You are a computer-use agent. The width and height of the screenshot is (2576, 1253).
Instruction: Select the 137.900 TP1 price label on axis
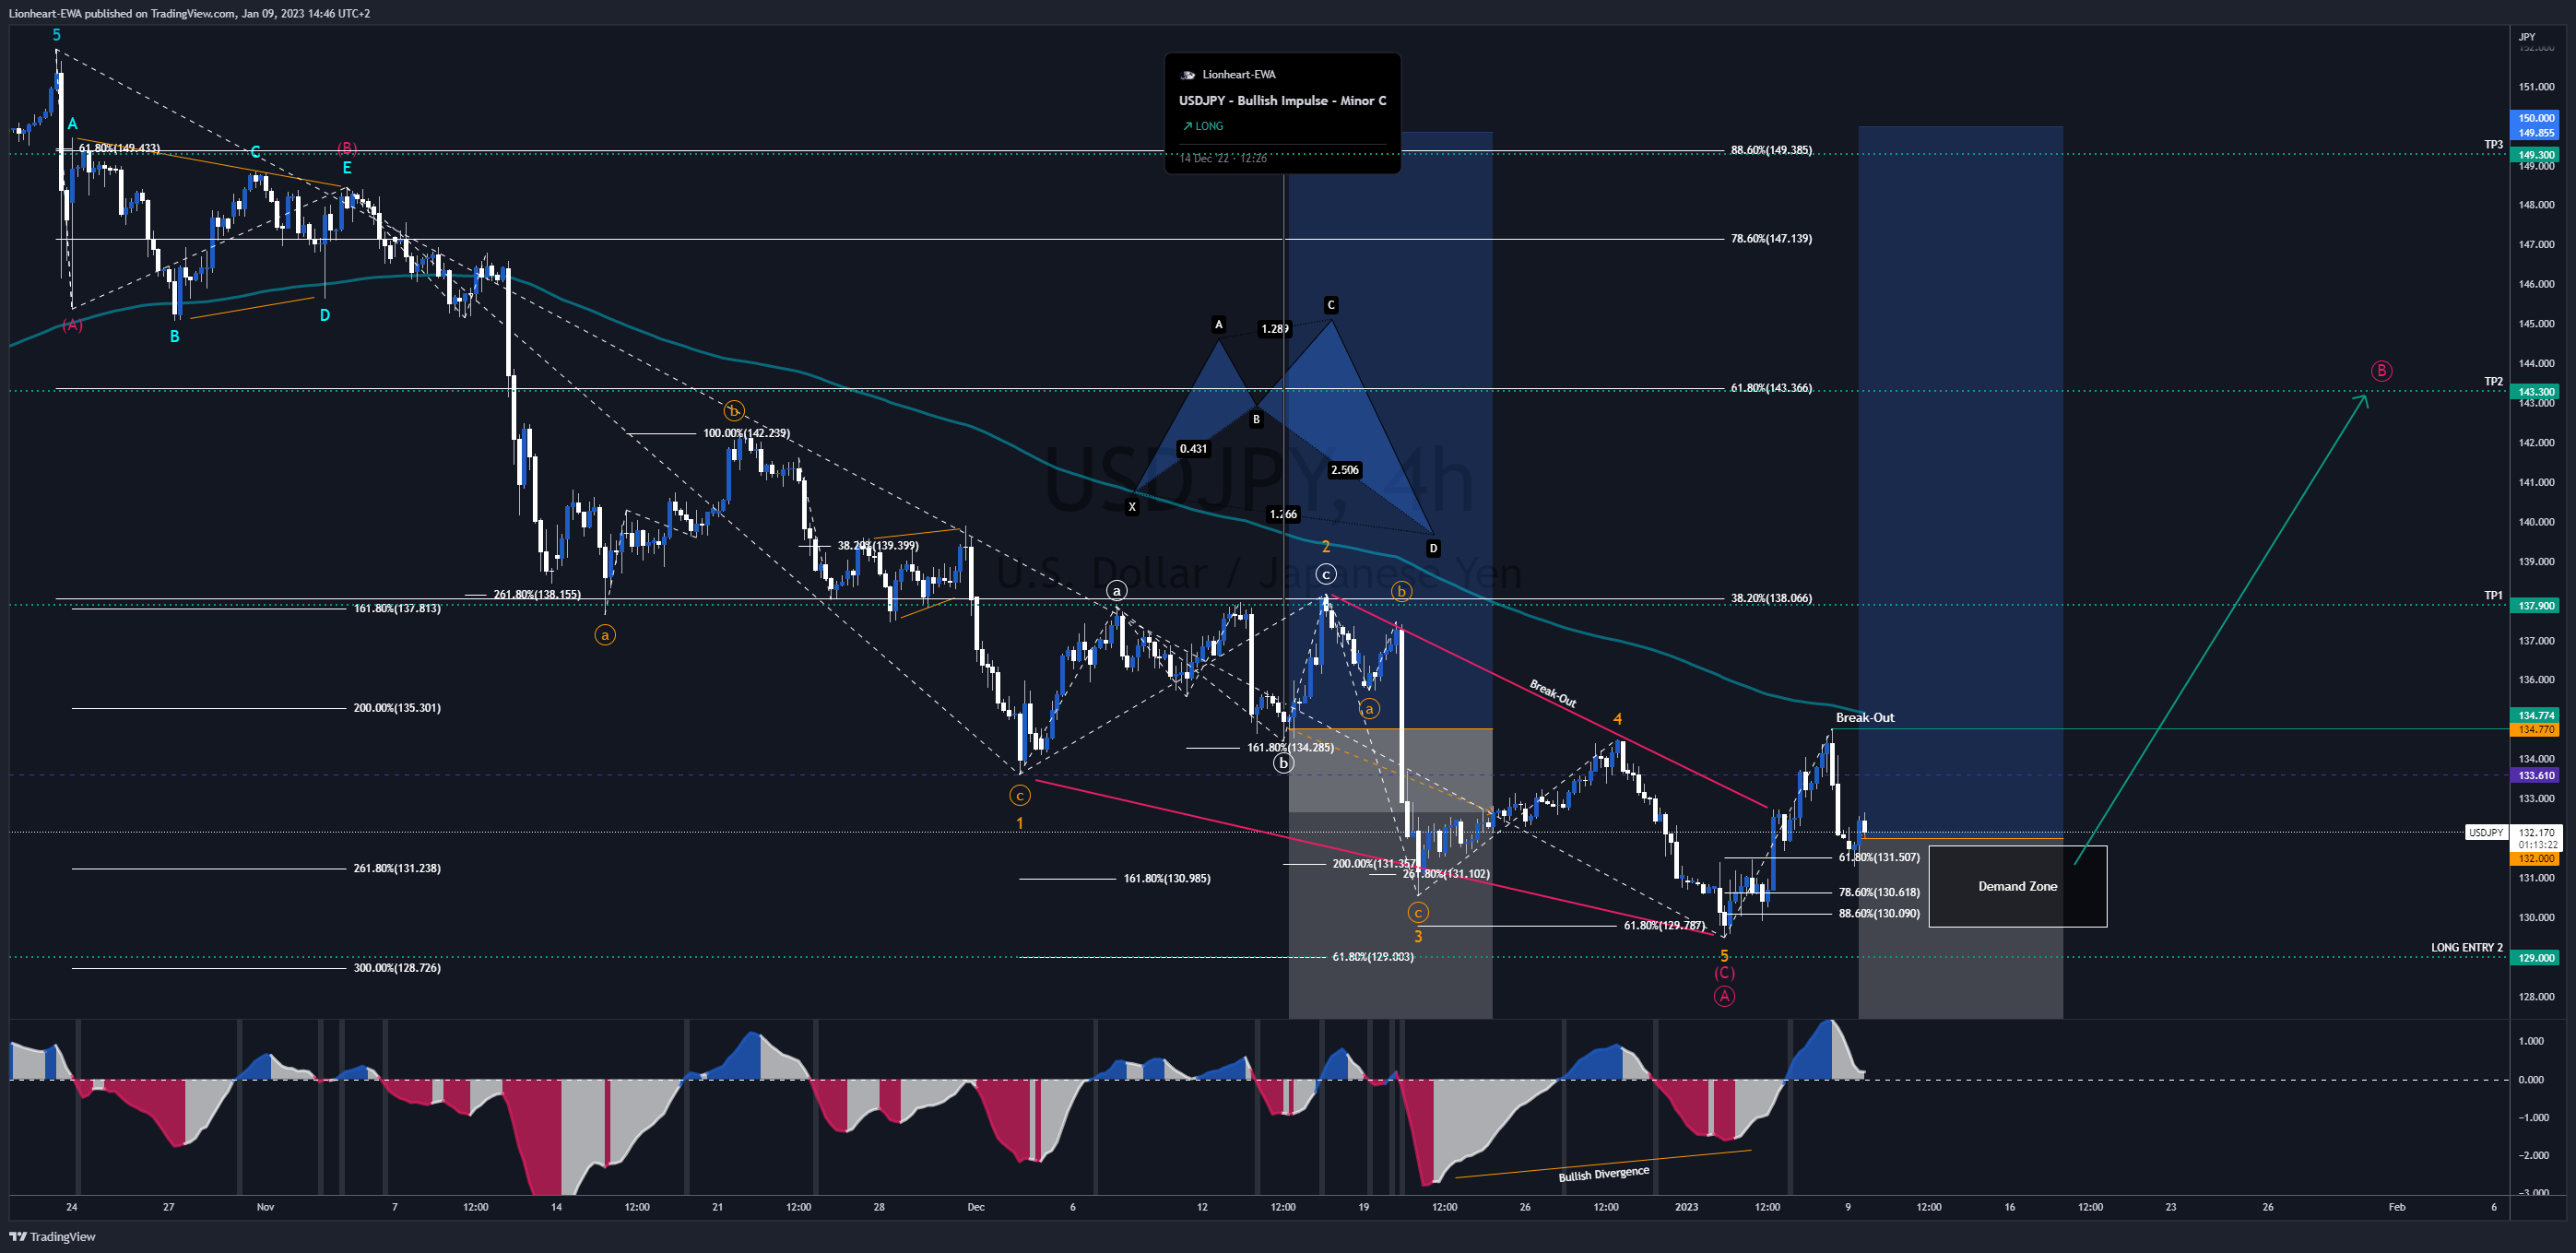click(2536, 606)
